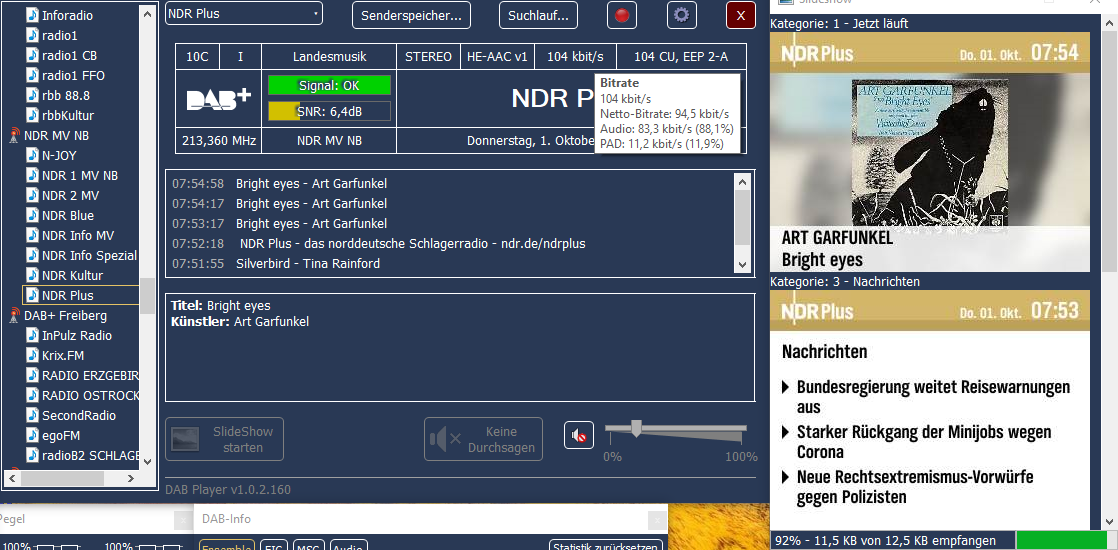Click the DAB+ Freiberg ensemble antenna icon
Viewport: 1118px width, 550px height.
pos(14,315)
